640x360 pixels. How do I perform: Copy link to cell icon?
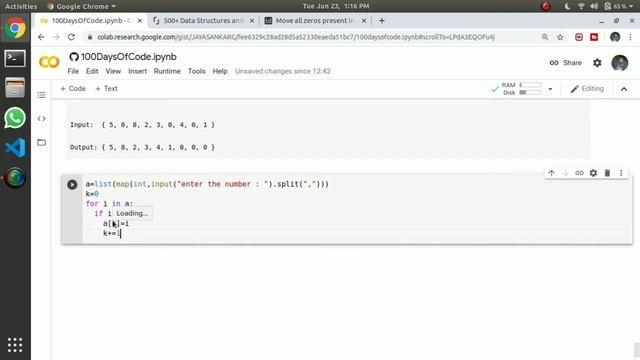click(579, 173)
